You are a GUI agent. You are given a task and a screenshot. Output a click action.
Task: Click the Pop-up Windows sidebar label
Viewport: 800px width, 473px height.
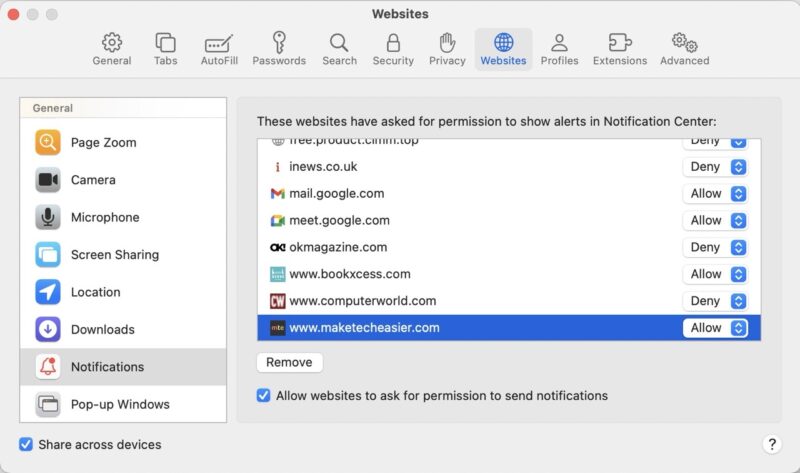120,405
